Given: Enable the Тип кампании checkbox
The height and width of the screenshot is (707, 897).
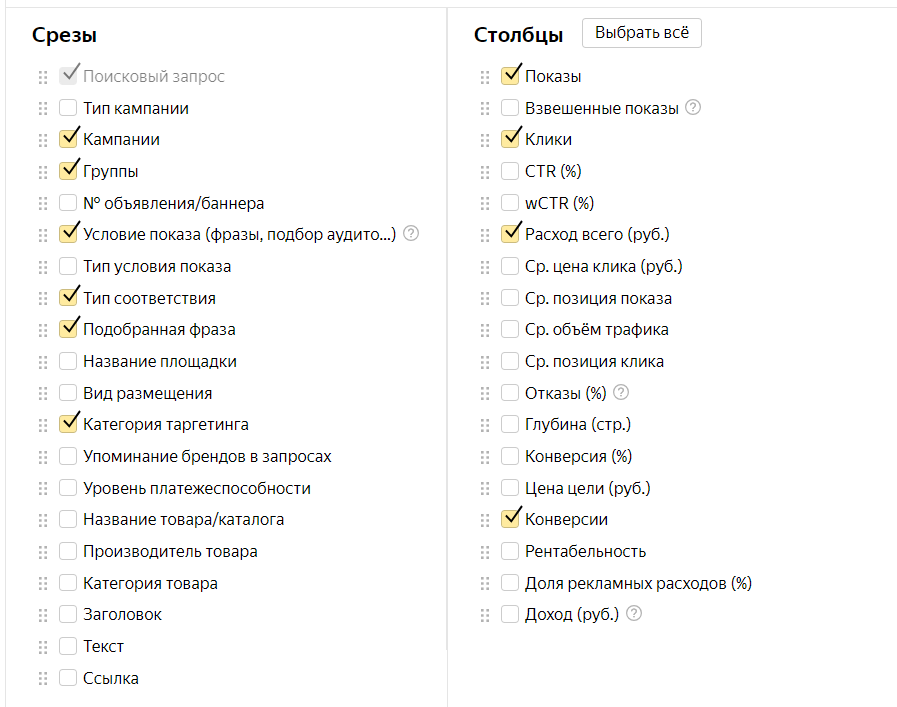Looking at the screenshot, I should [x=68, y=108].
